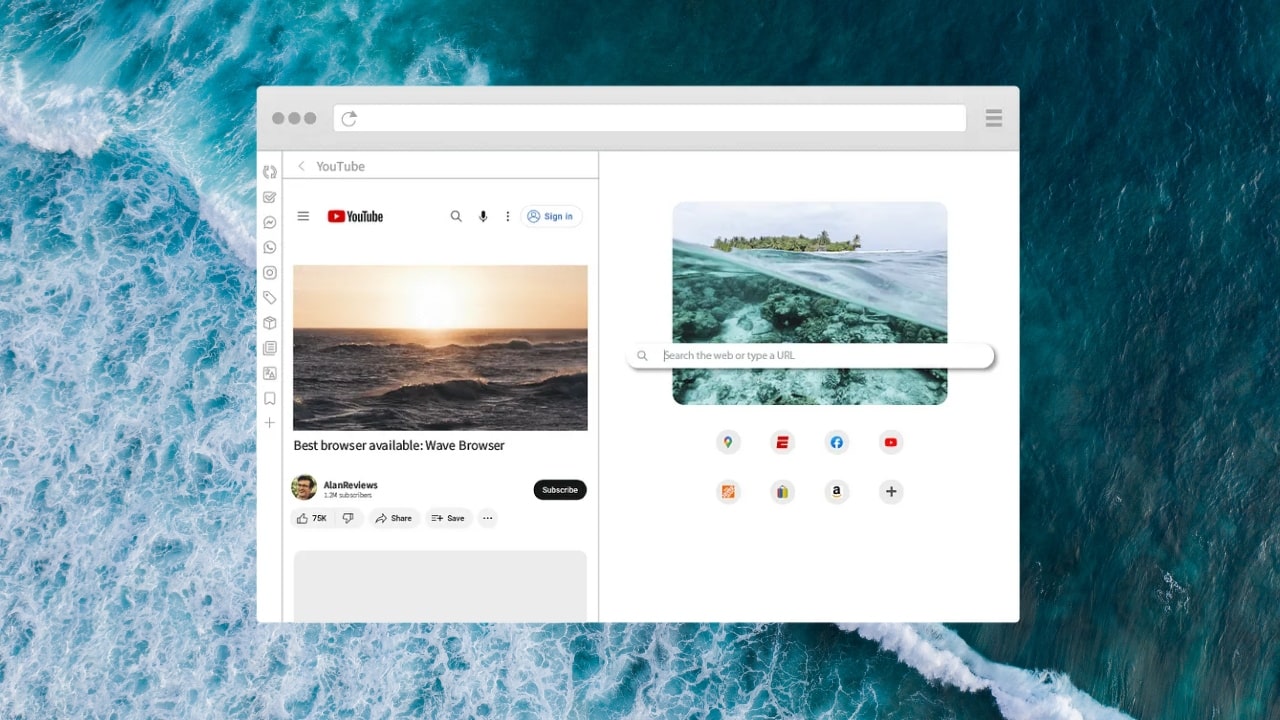Open the YouTube shortcut tile

pyautogui.click(x=891, y=442)
